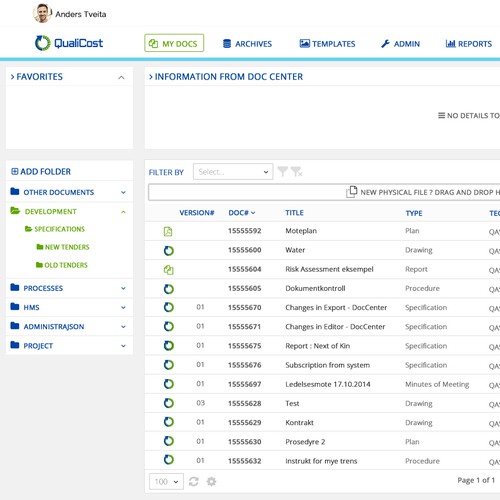Click the No Details list icon
500x500 pixels.
[x=441, y=115]
